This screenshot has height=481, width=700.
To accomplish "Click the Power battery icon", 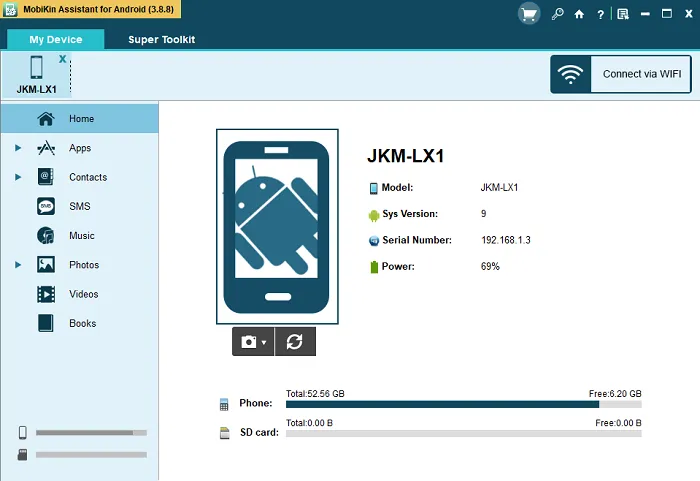I will click(x=374, y=267).
